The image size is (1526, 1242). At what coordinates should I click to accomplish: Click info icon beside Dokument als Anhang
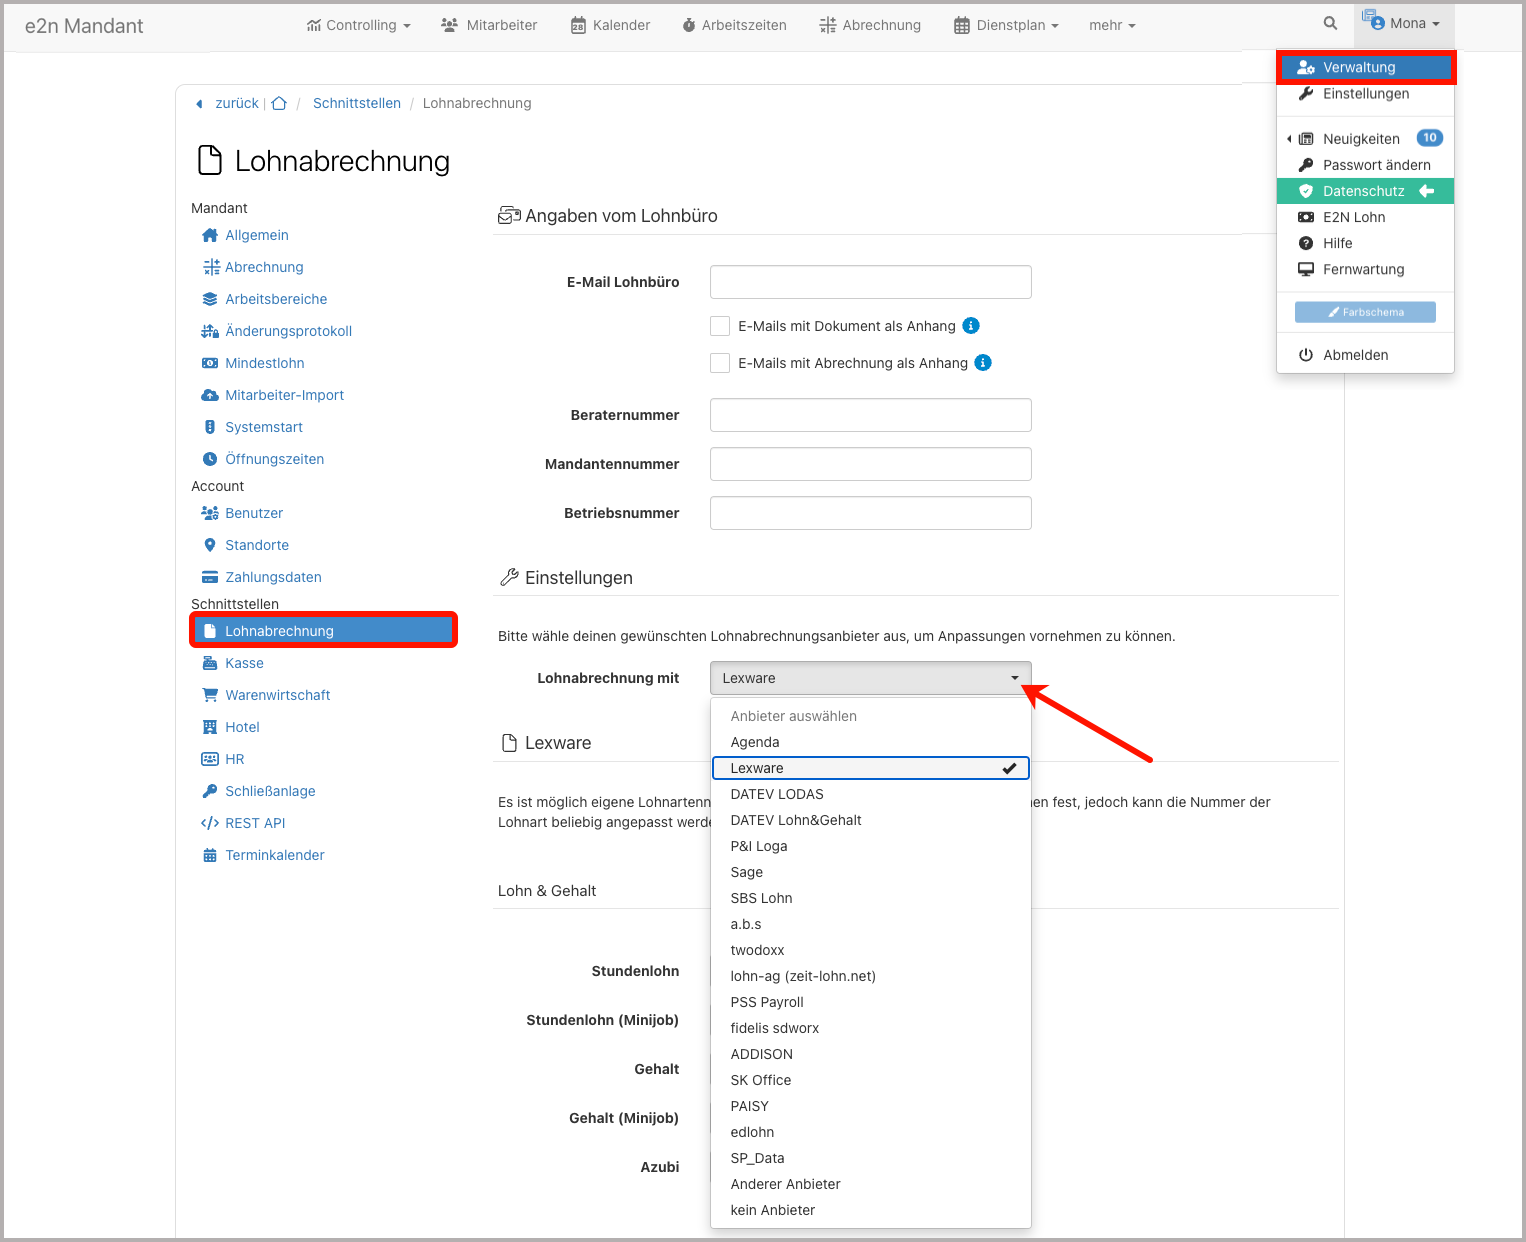point(971,326)
